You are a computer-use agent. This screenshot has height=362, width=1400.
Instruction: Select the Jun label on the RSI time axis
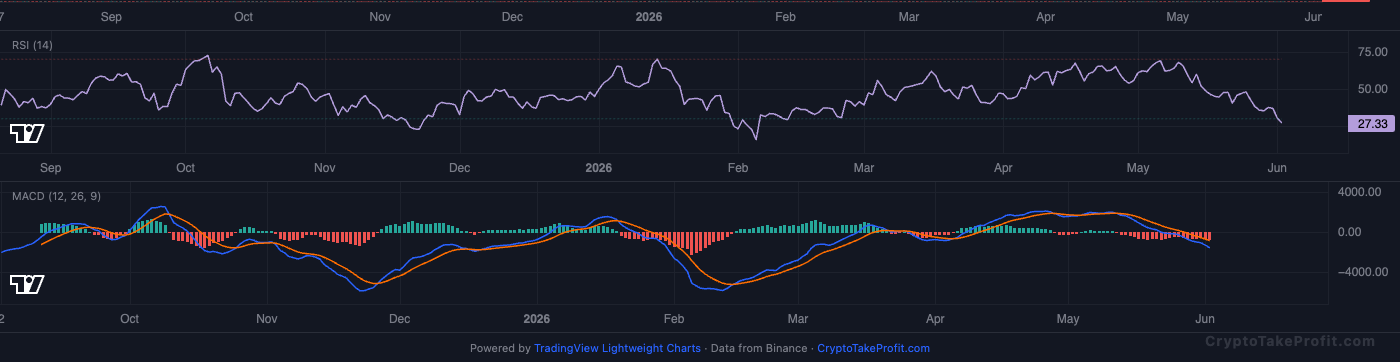(x=1276, y=167)
